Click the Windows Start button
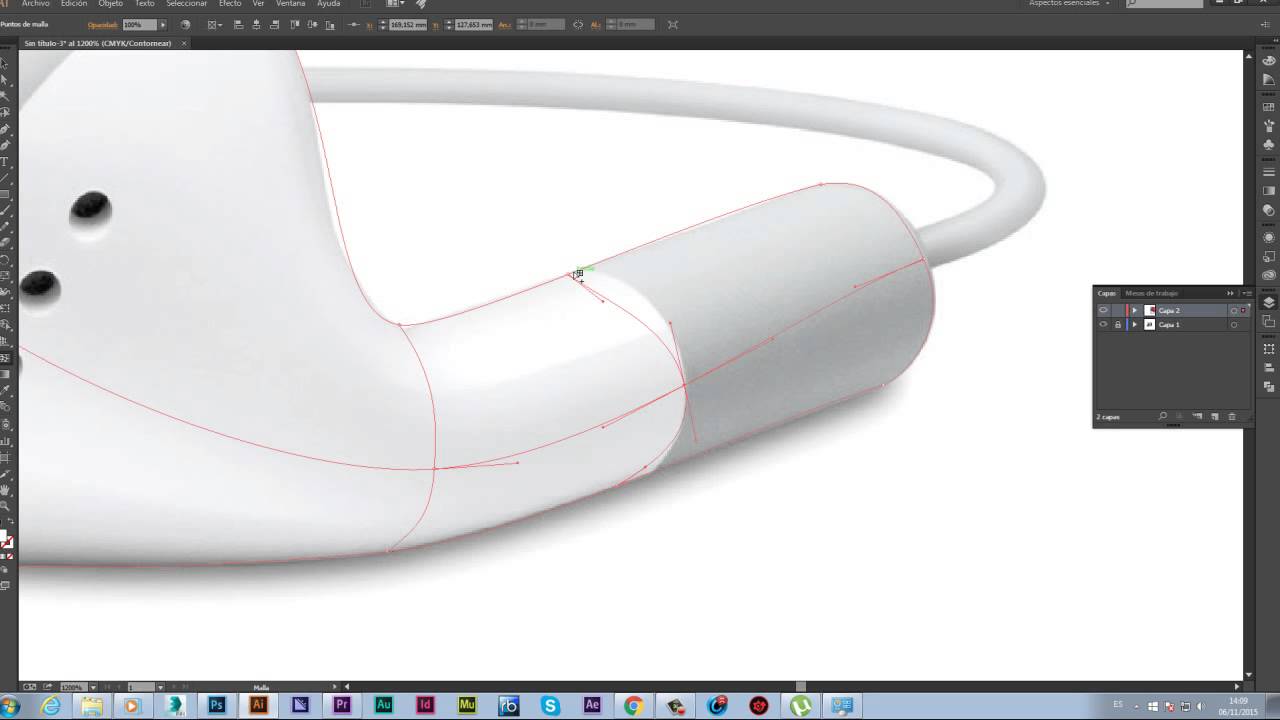The width and height of the screenshot is (1280, 720). click(x=10, y=706)
